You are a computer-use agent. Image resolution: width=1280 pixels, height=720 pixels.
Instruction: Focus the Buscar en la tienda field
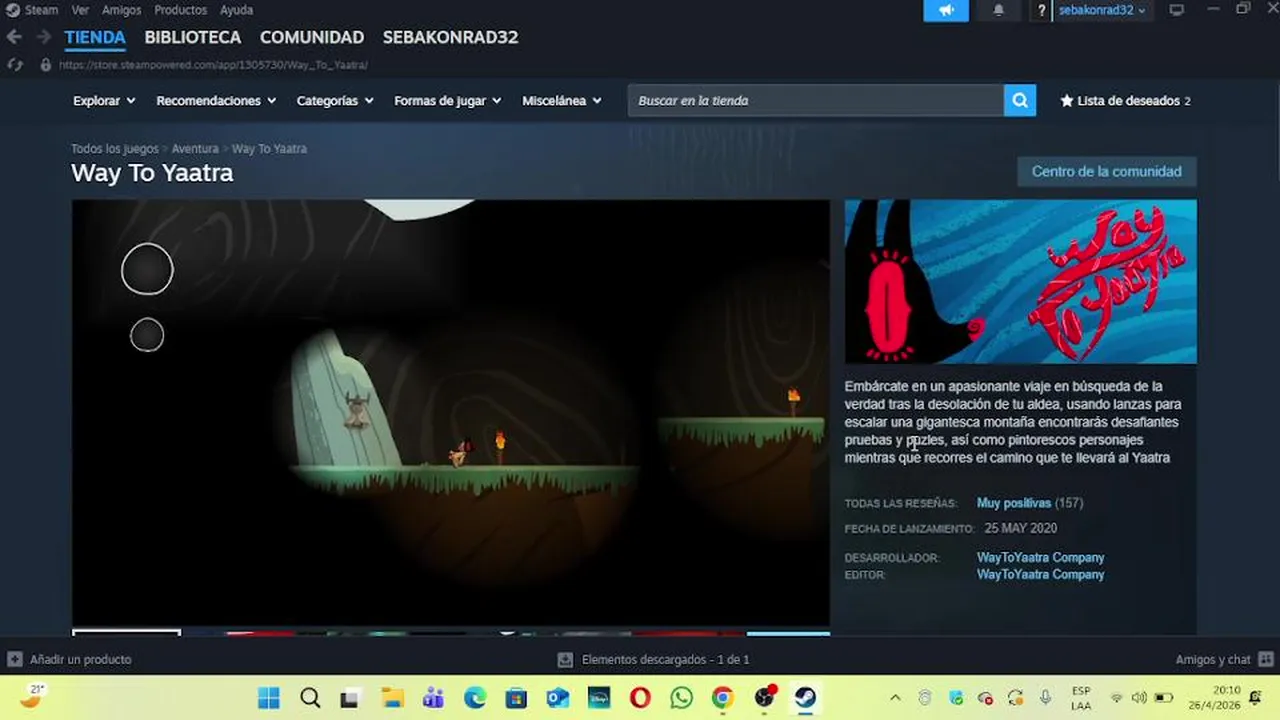tap(816, 100)
